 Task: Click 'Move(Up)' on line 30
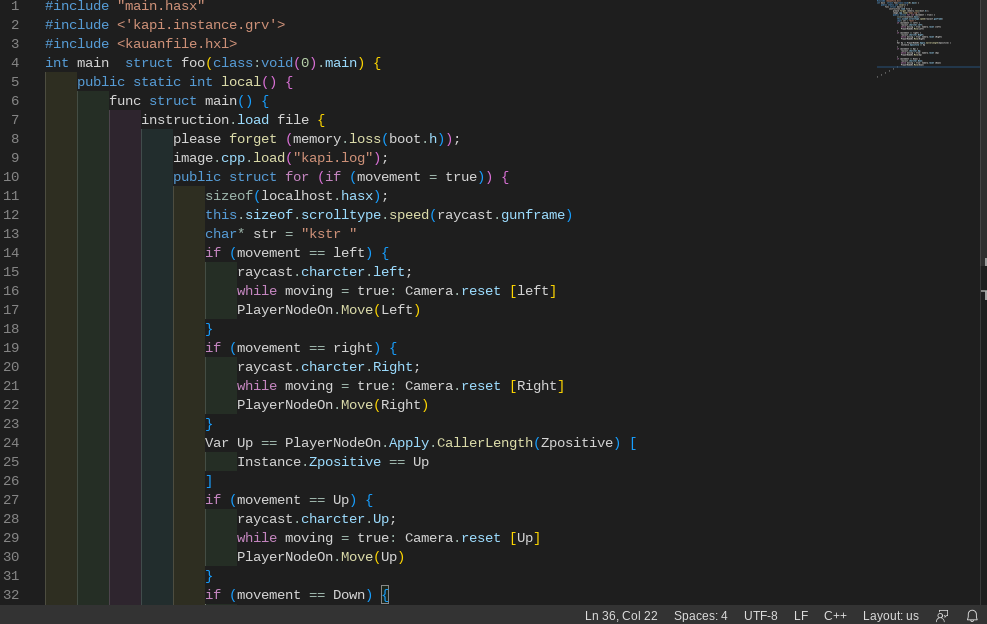tap(373, 557)
